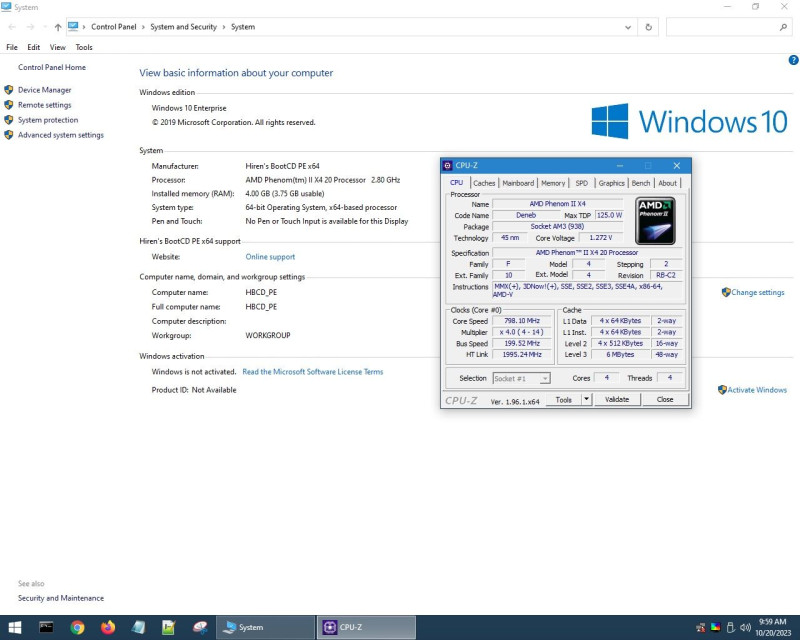Open the File menu
800x640 pixels.
[12, 47]
